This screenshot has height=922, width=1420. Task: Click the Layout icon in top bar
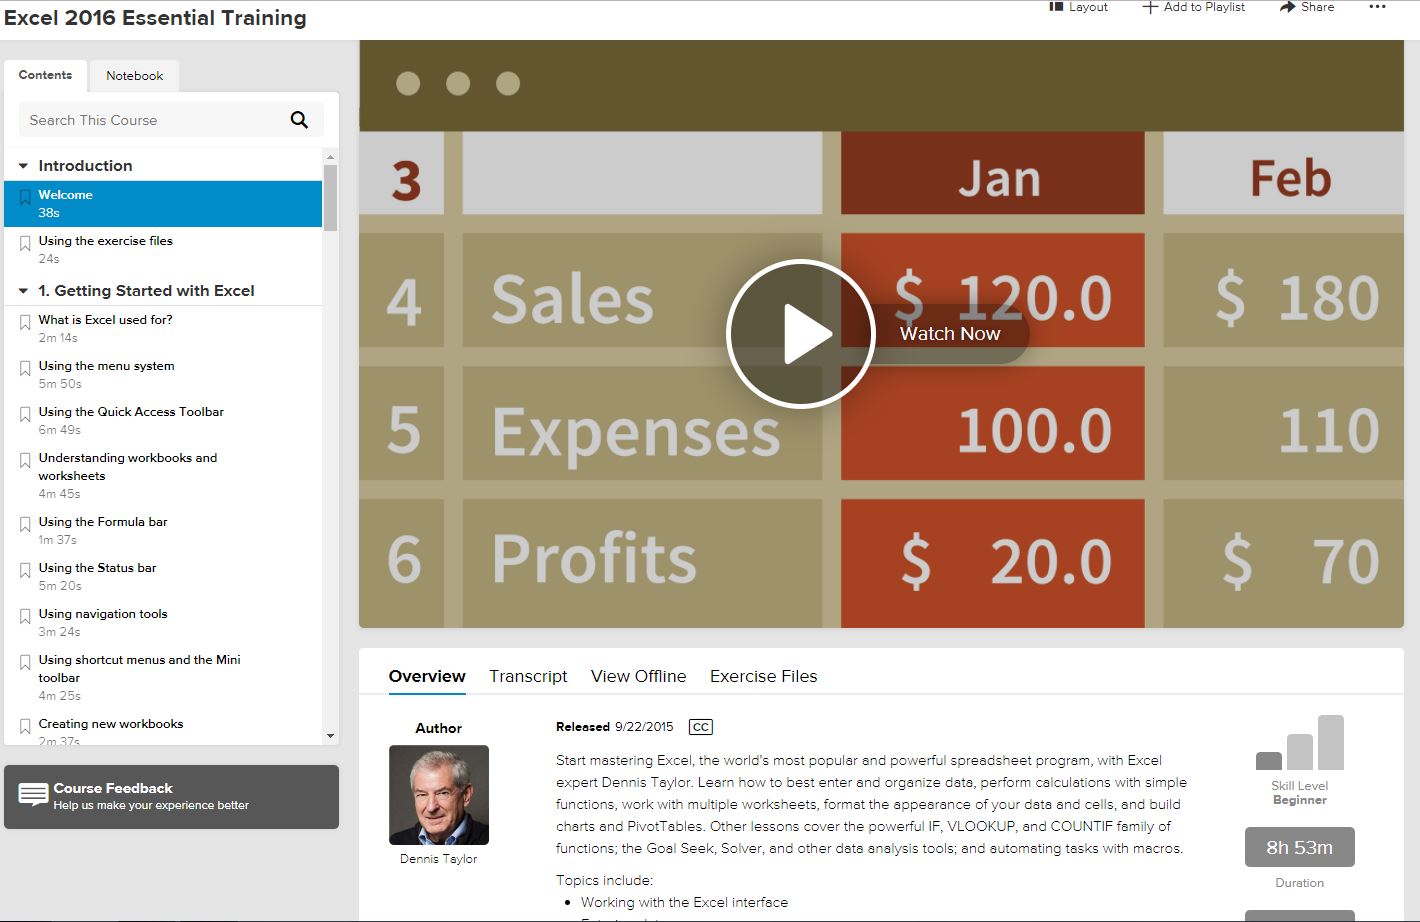point(1055,7)
